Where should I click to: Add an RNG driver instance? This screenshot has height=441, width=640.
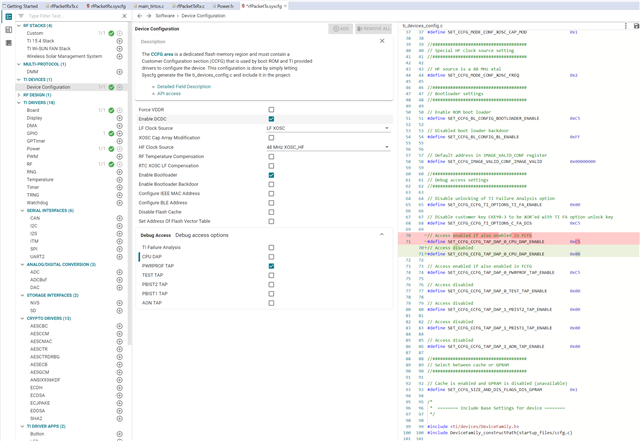point(120,172)
